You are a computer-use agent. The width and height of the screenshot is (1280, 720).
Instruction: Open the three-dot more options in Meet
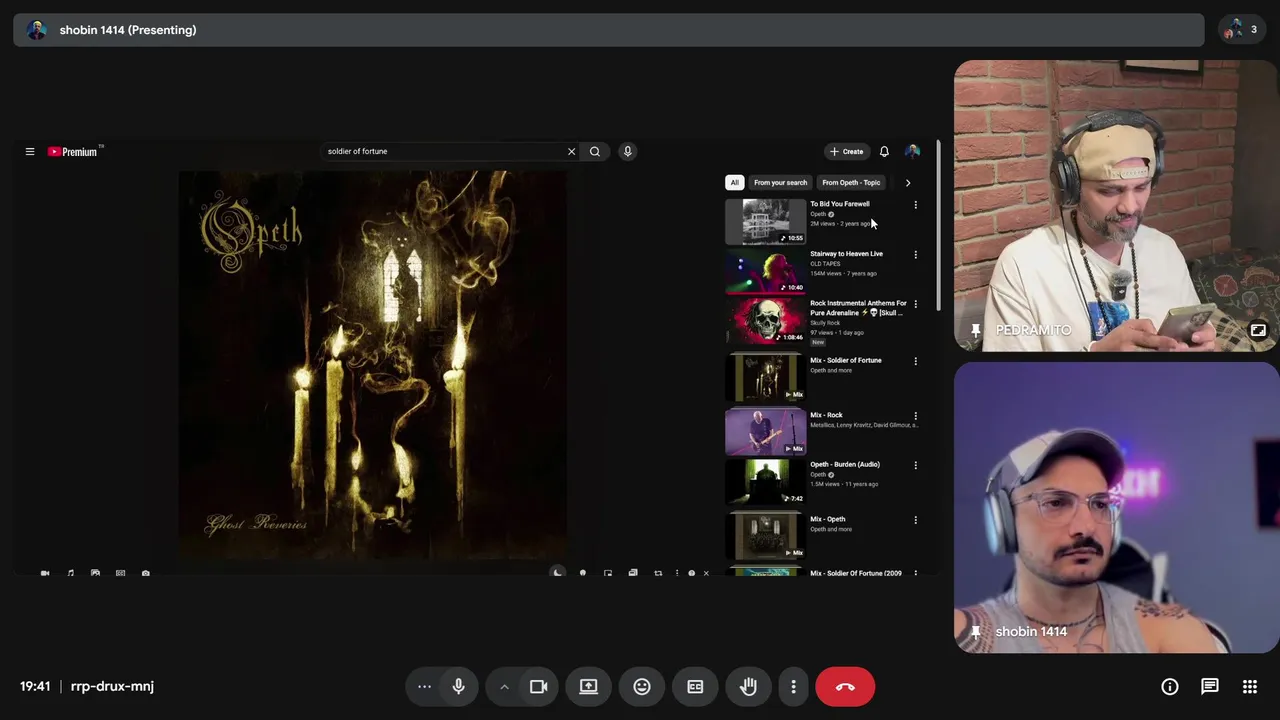[793, 687]
